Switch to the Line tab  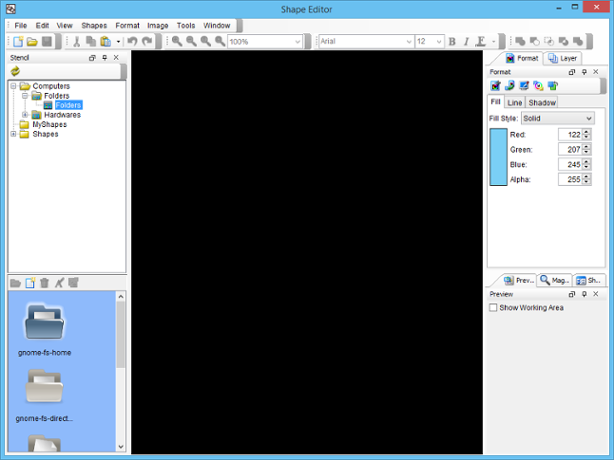(x=515, y=103)
